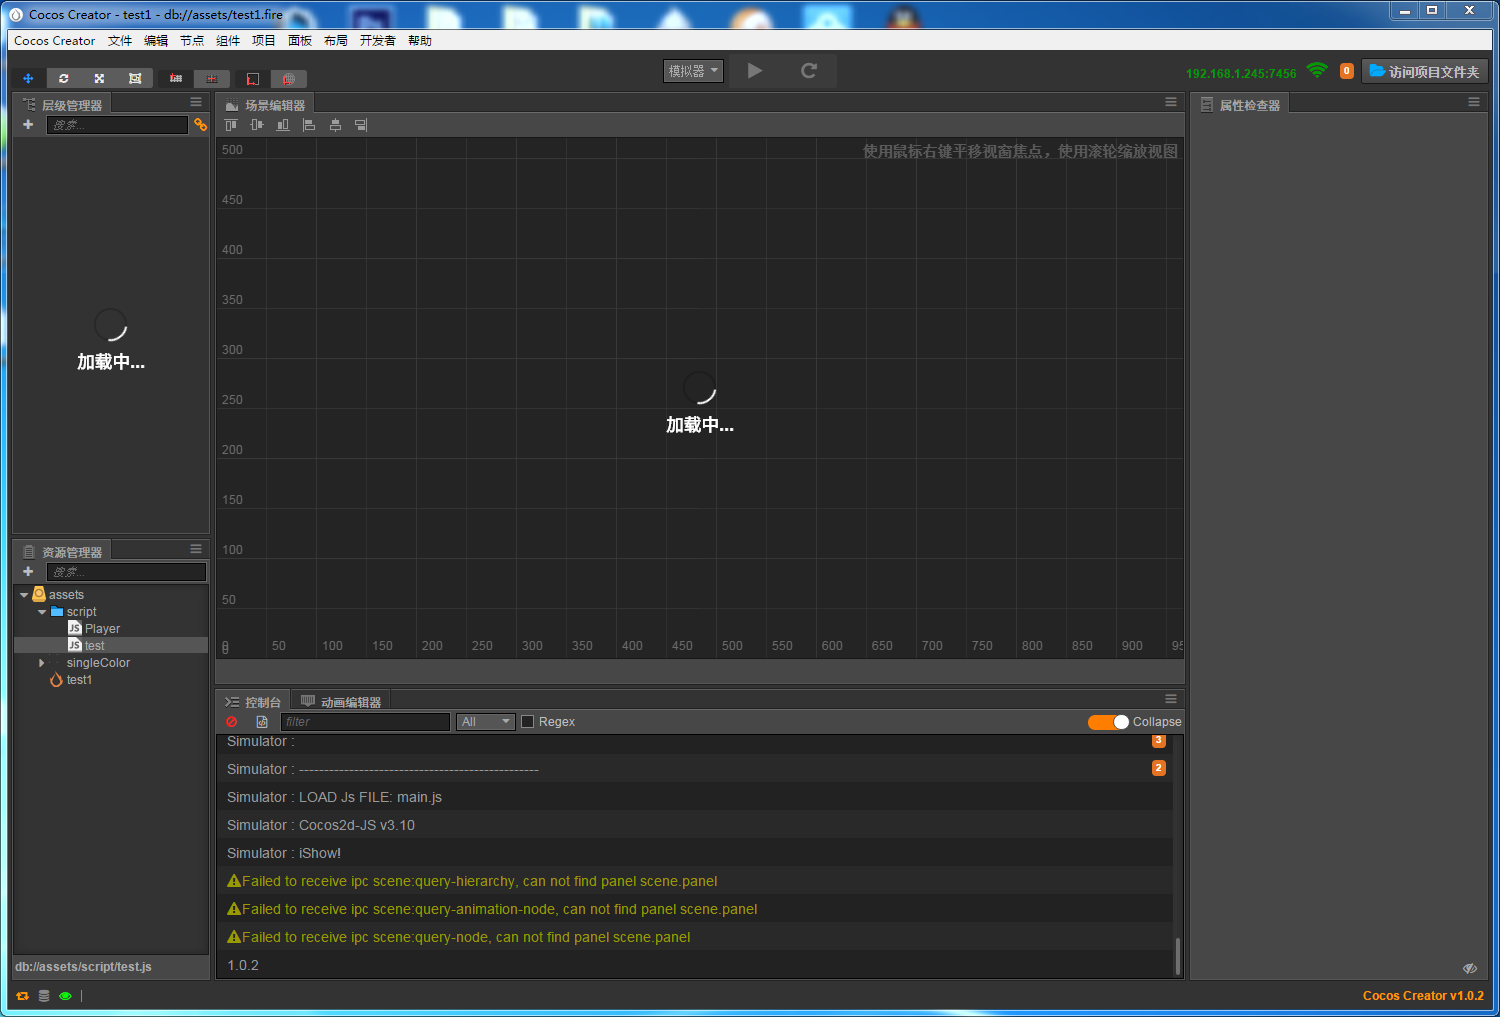Enable the Regex checkbox
This screenshot has width=1500, height=1017.
point(528,722)
